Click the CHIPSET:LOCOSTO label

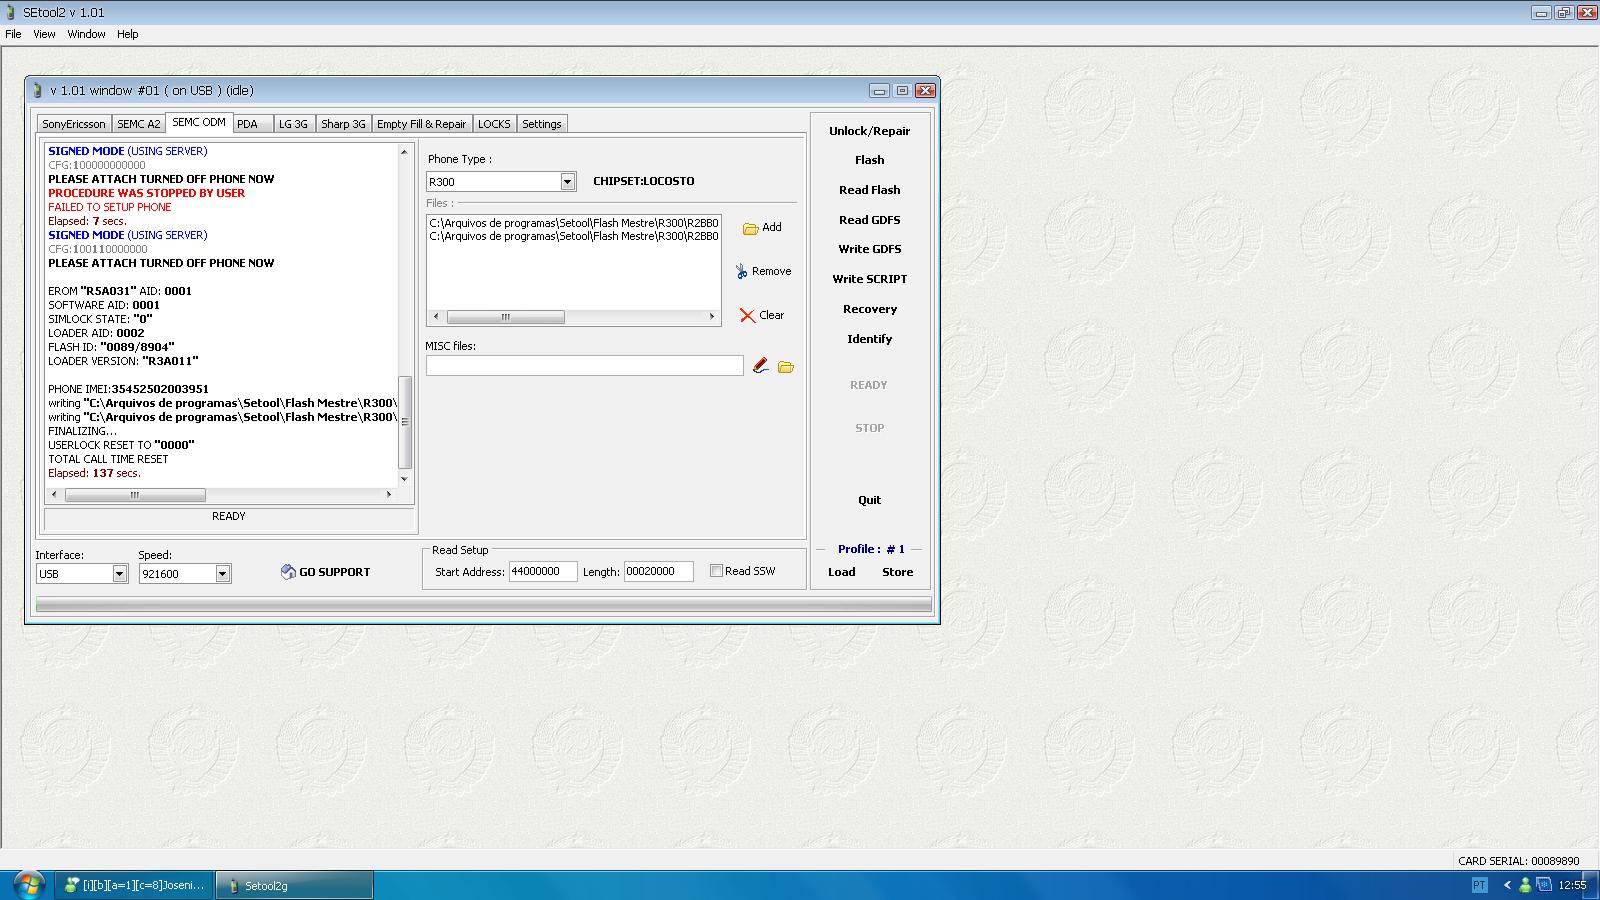(x=644, y=181)
